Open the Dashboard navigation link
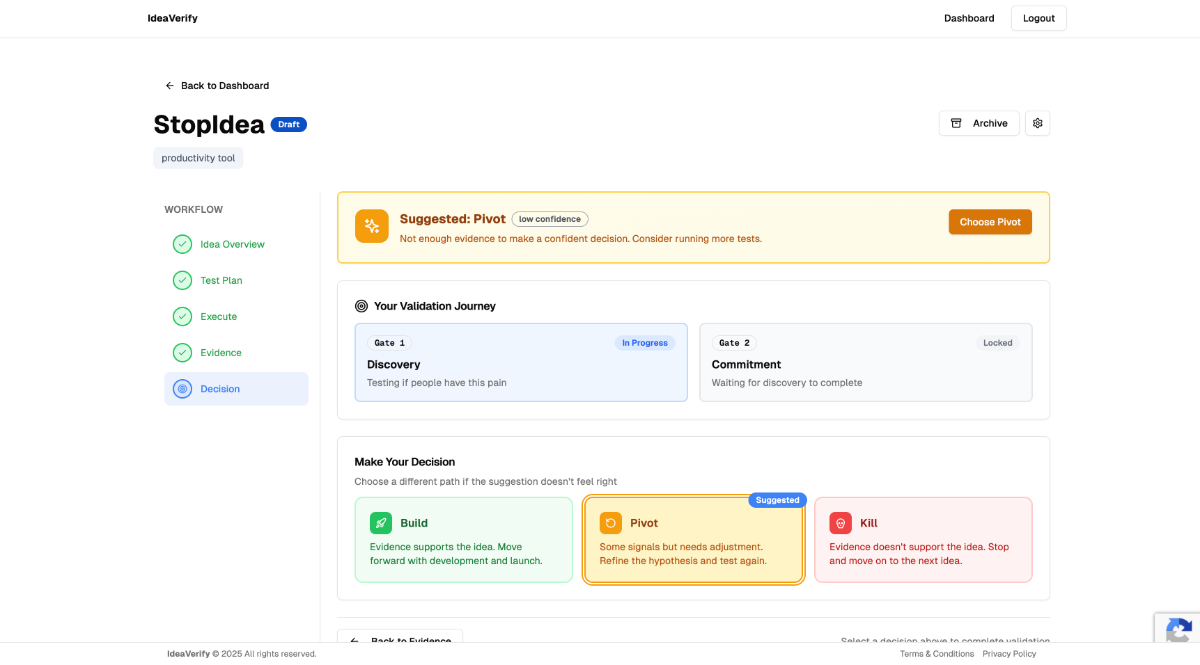Image resolution: width=1200 pixels, height=665 pixels. click(x=969, y=18)
